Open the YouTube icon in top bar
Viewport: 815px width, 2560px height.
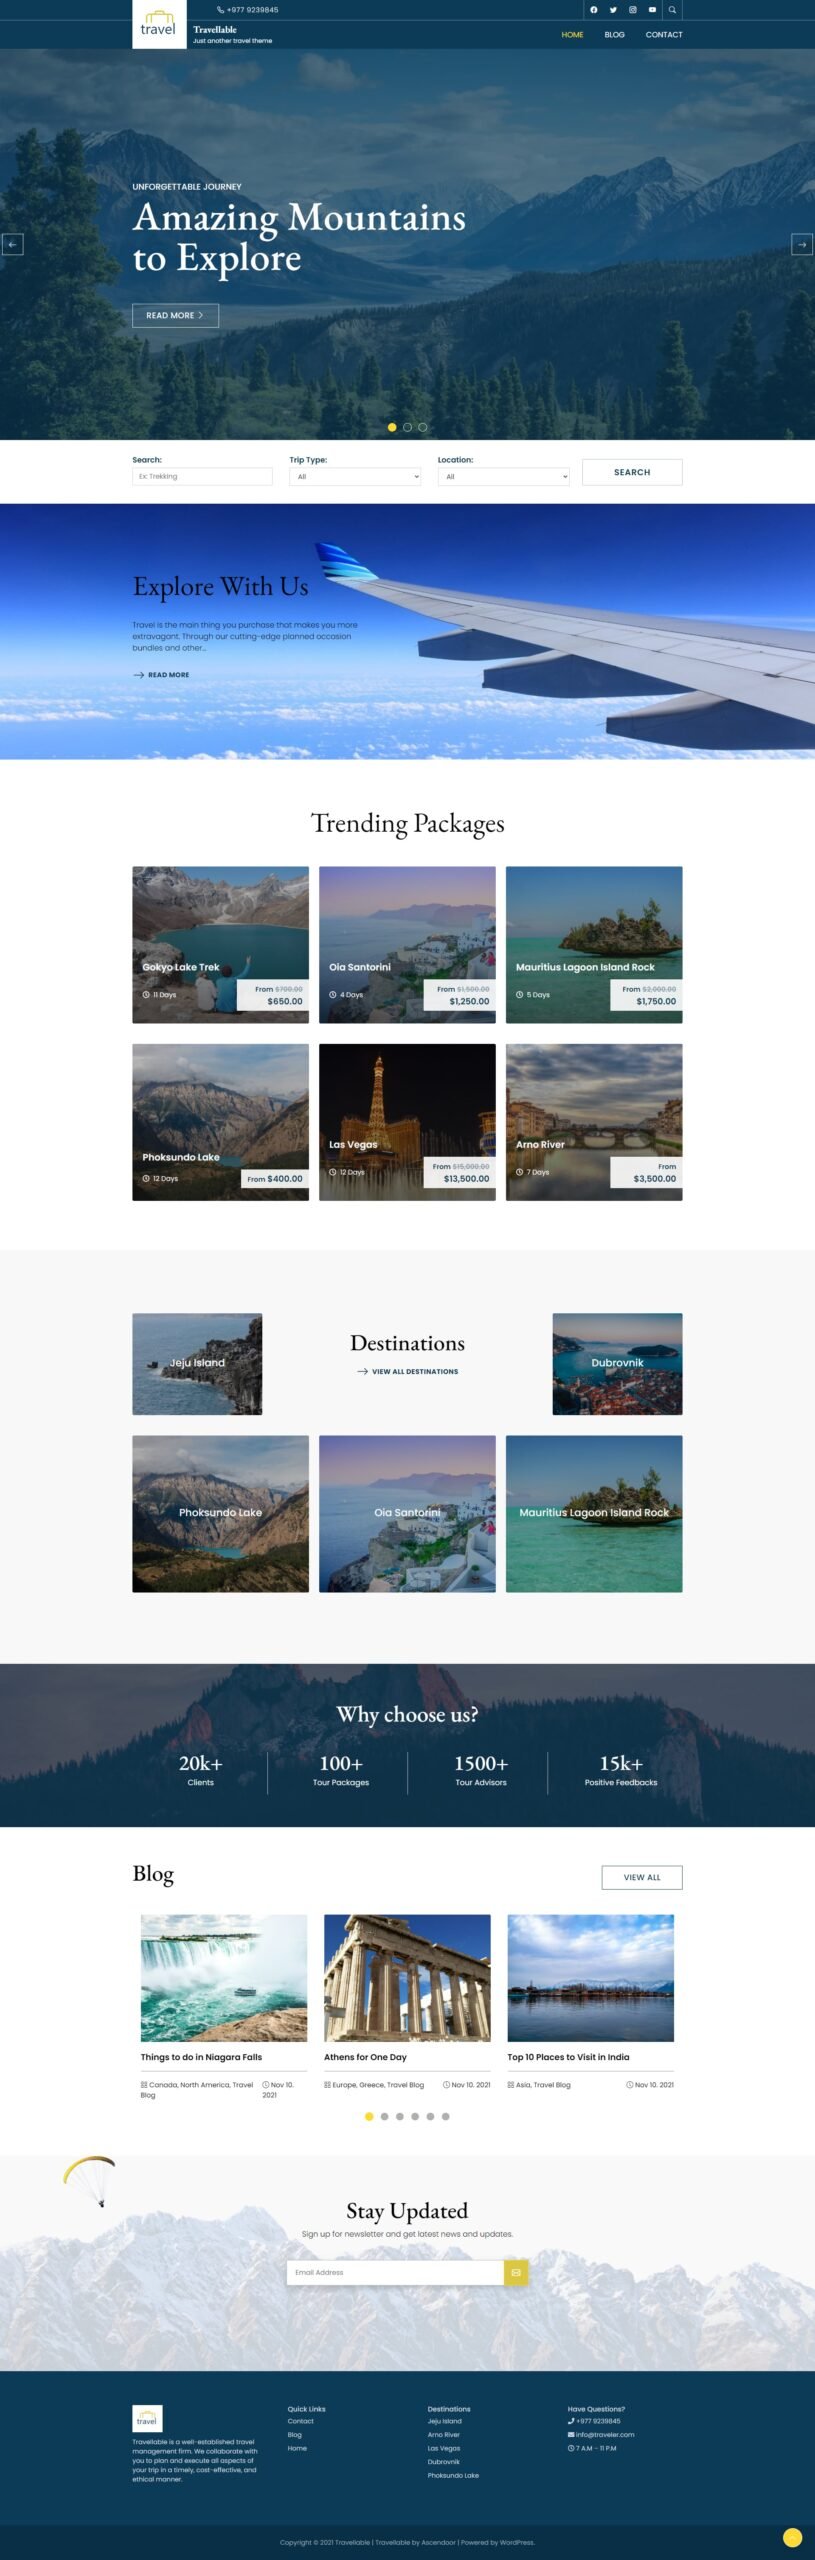[x=652, y=10]
